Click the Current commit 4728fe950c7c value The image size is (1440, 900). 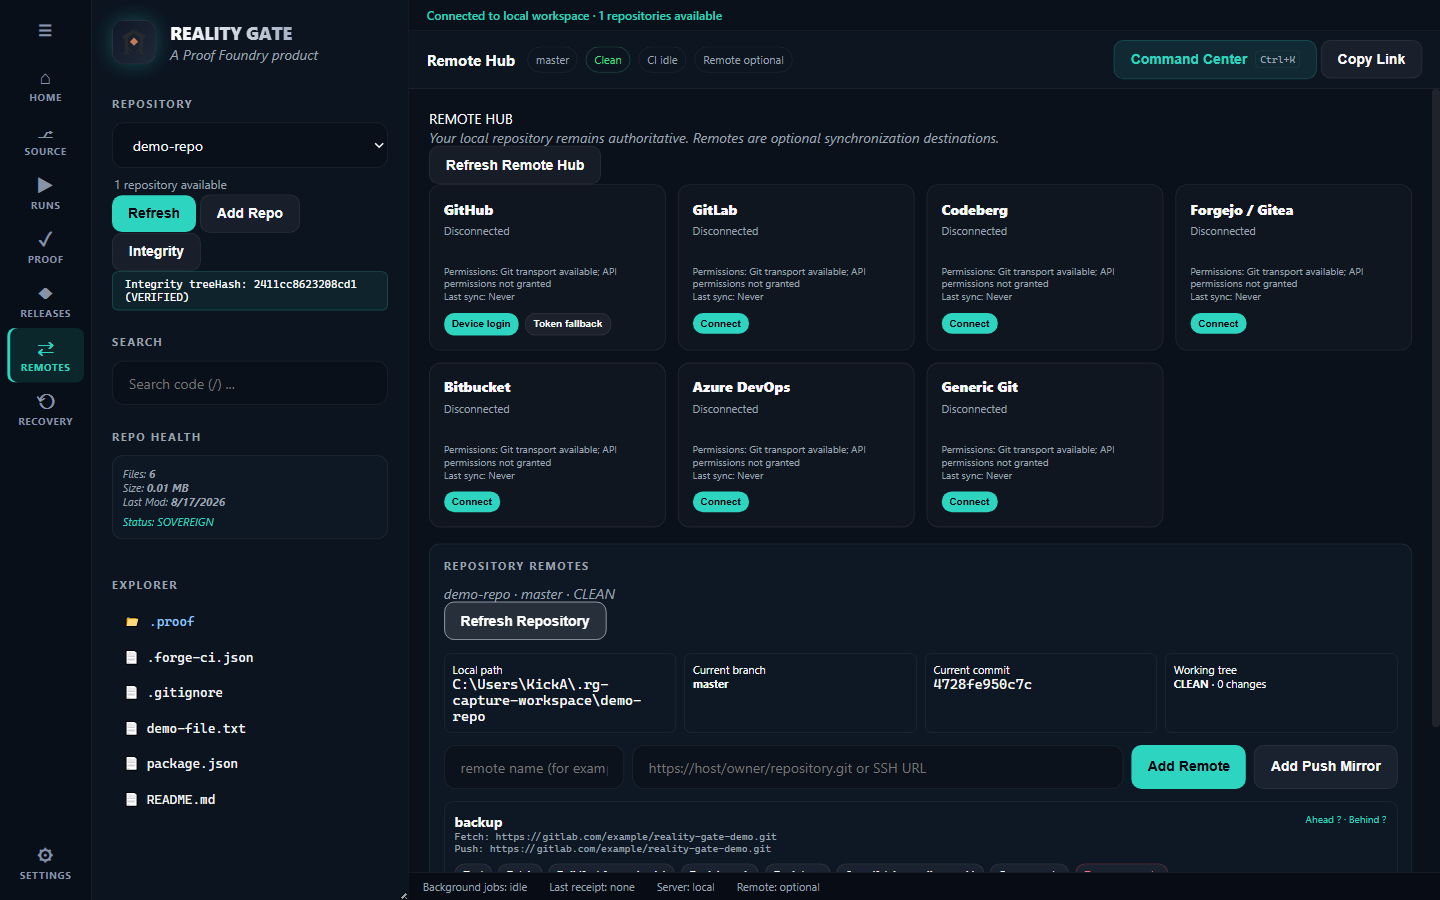point(982,685)
